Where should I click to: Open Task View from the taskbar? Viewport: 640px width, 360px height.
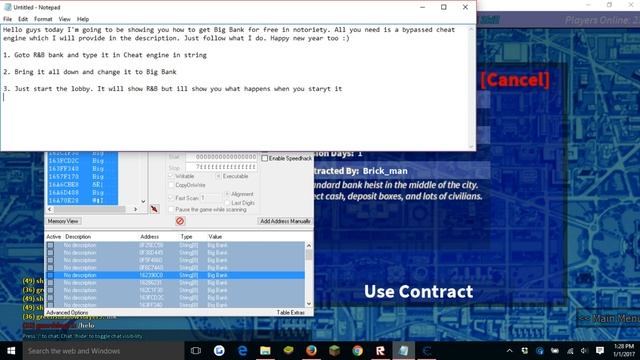[x=196, y=351]
